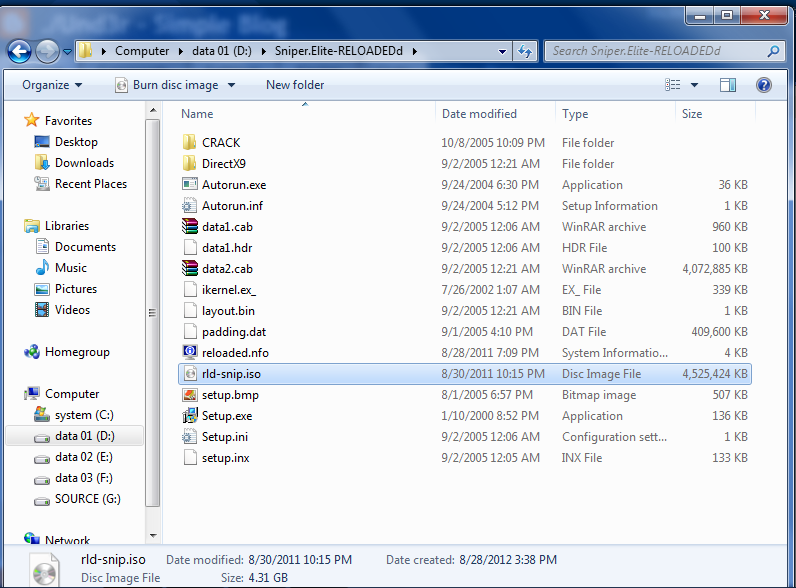
Task: Click the navigation pane scroll-up arrow
Action: 153,110
